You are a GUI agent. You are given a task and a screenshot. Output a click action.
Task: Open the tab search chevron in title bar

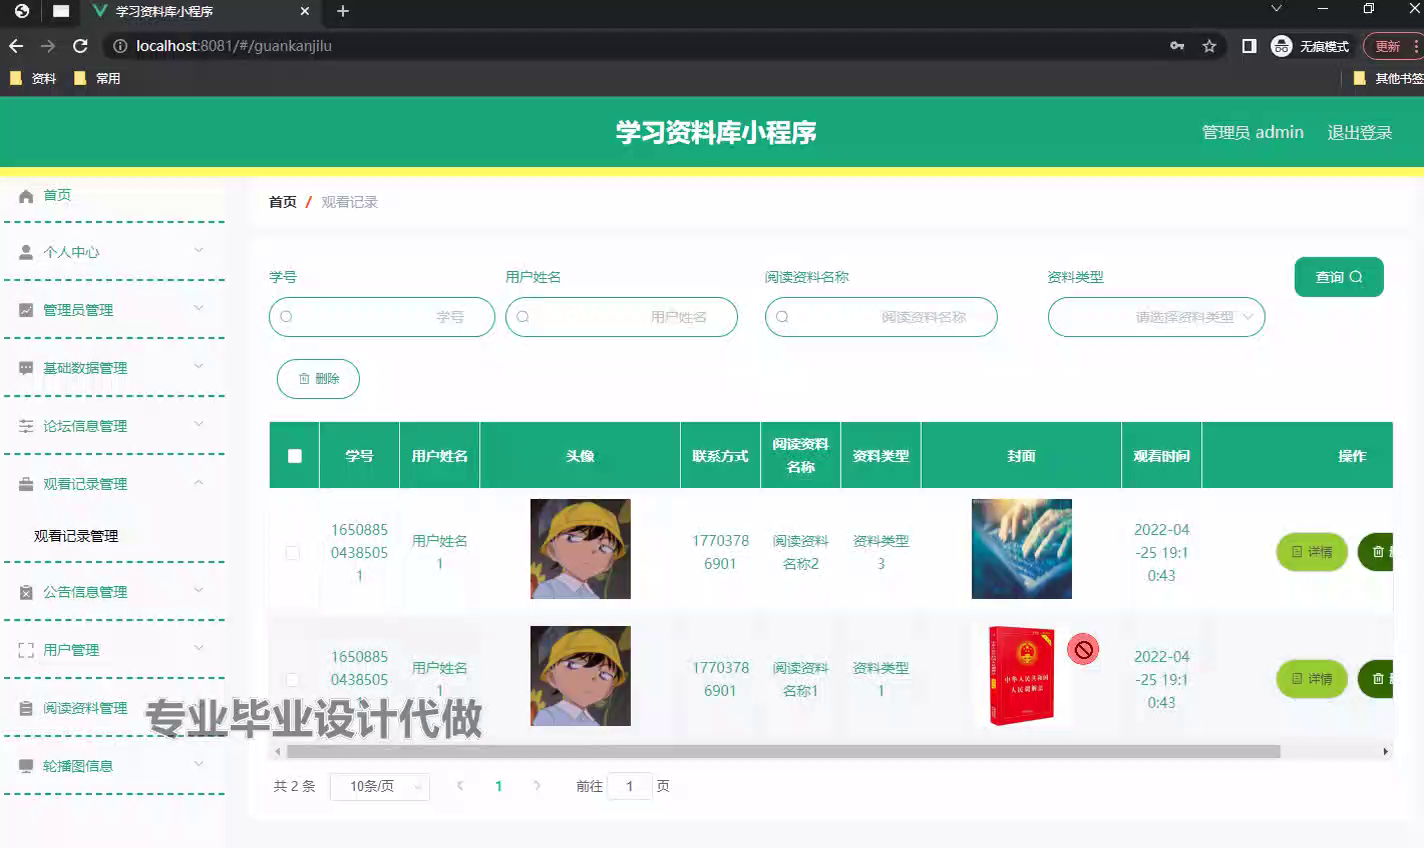click(1276, 9)
